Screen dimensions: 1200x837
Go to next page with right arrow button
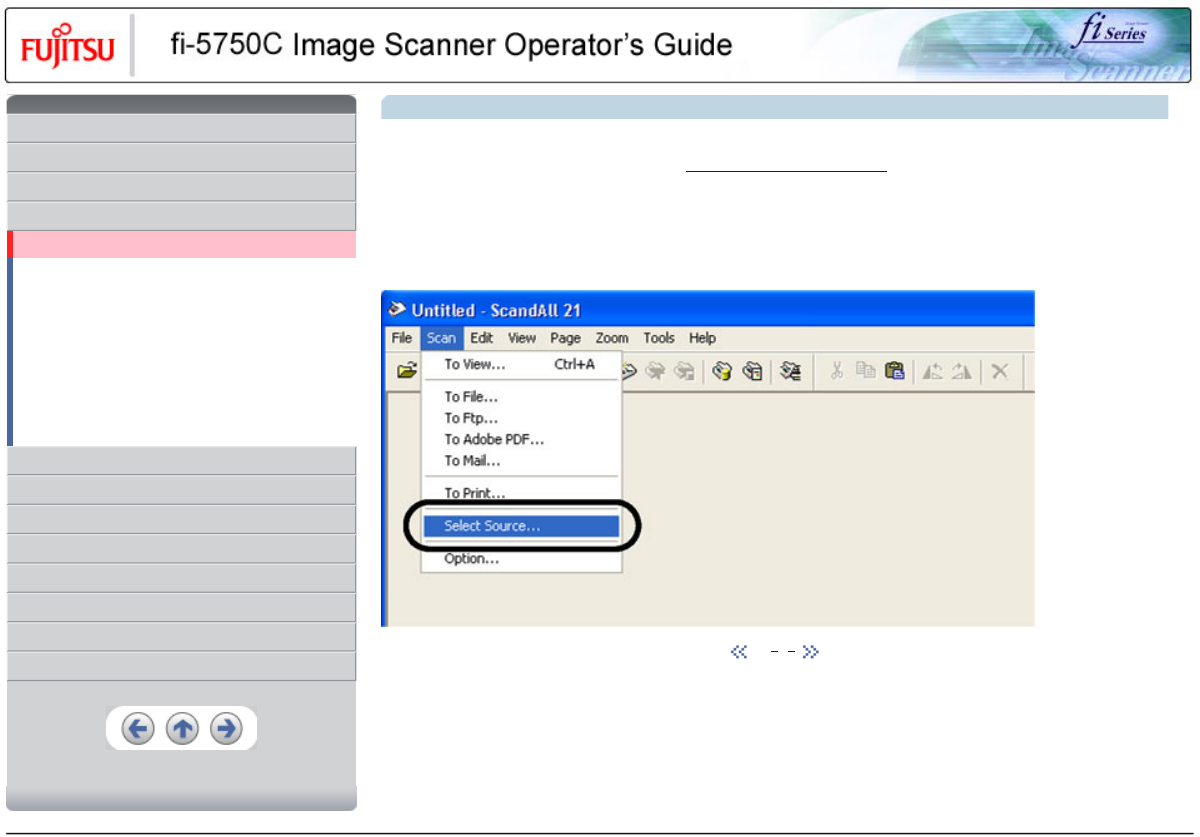tap(226, 729)
